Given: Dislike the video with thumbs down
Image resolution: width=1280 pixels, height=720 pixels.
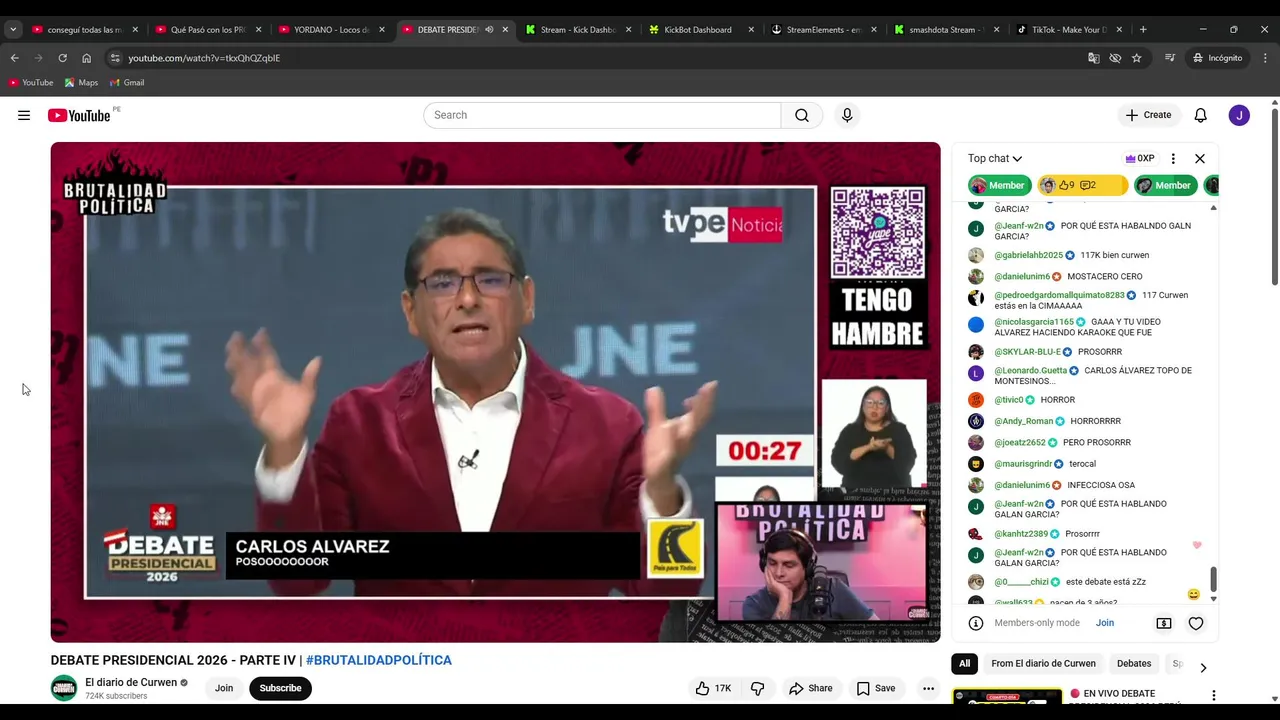Looking at the screenshot, I should click(758, 688).
